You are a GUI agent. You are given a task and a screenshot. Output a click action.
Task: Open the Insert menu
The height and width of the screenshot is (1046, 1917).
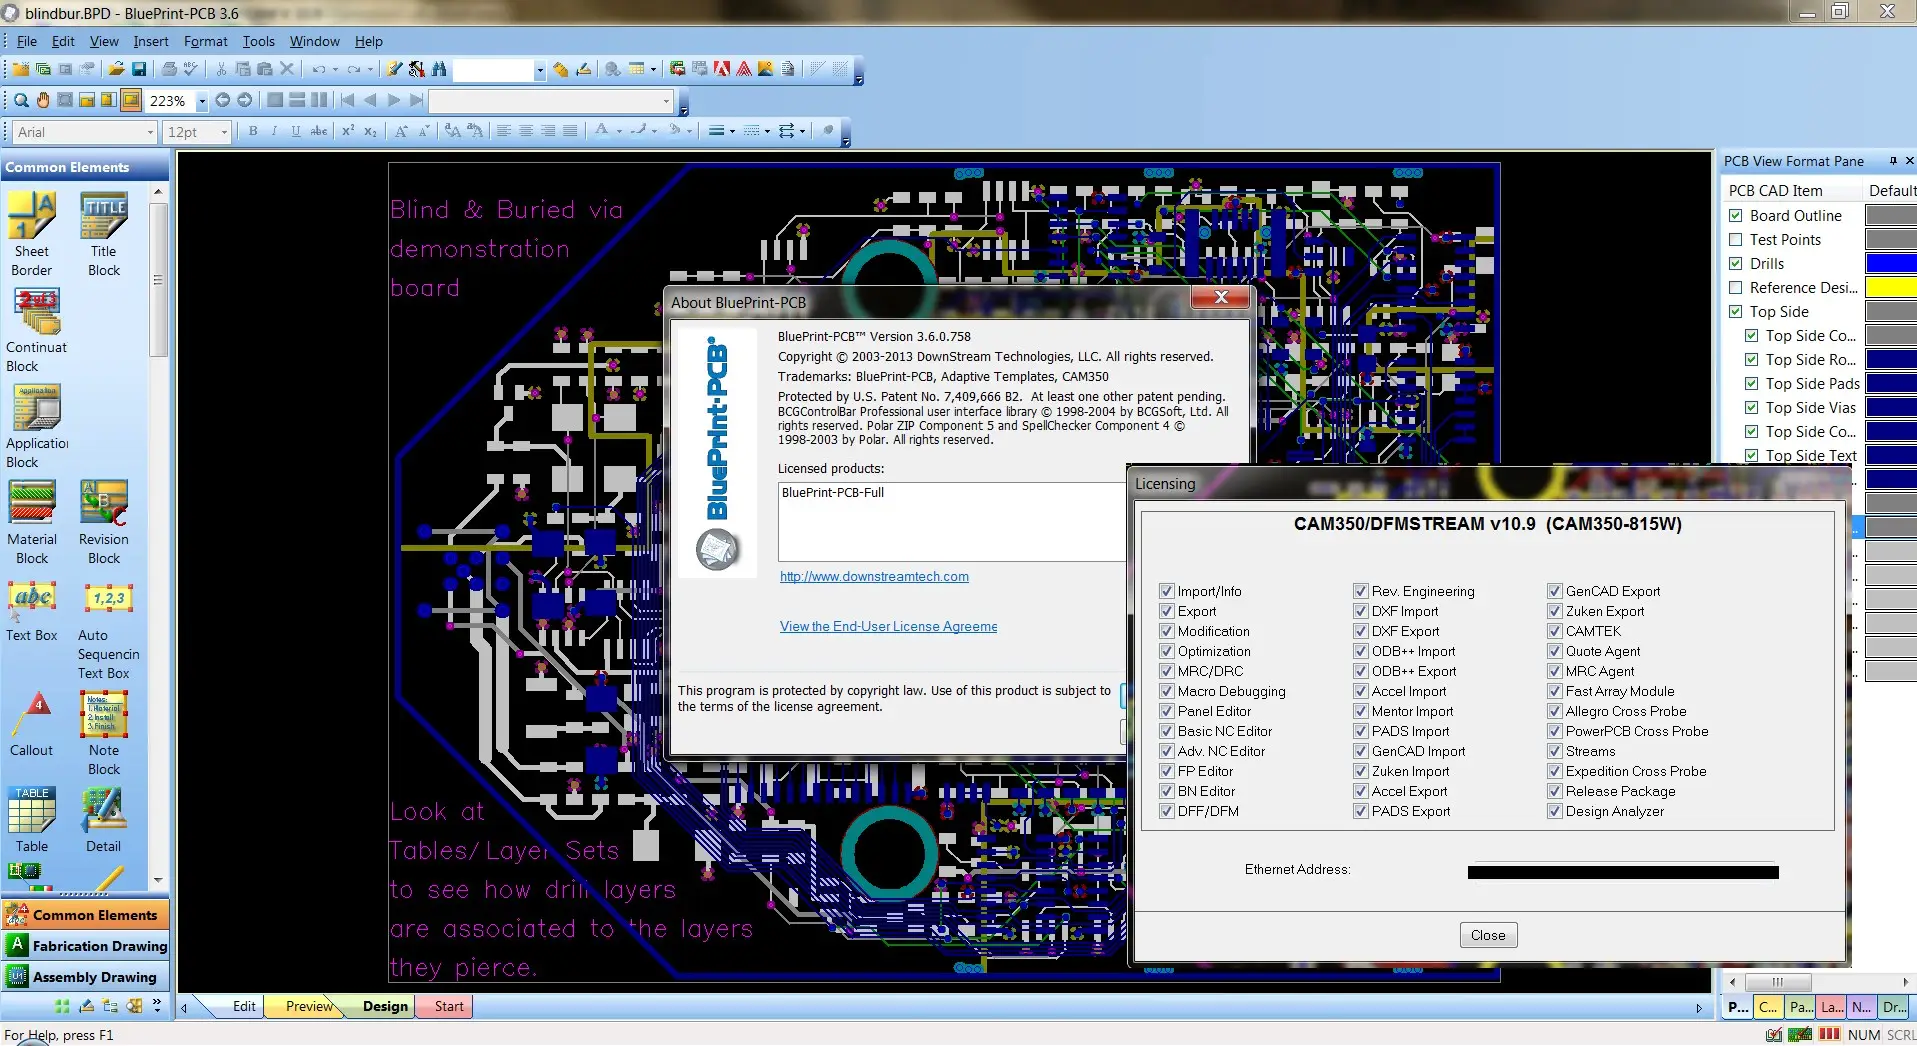151,41
